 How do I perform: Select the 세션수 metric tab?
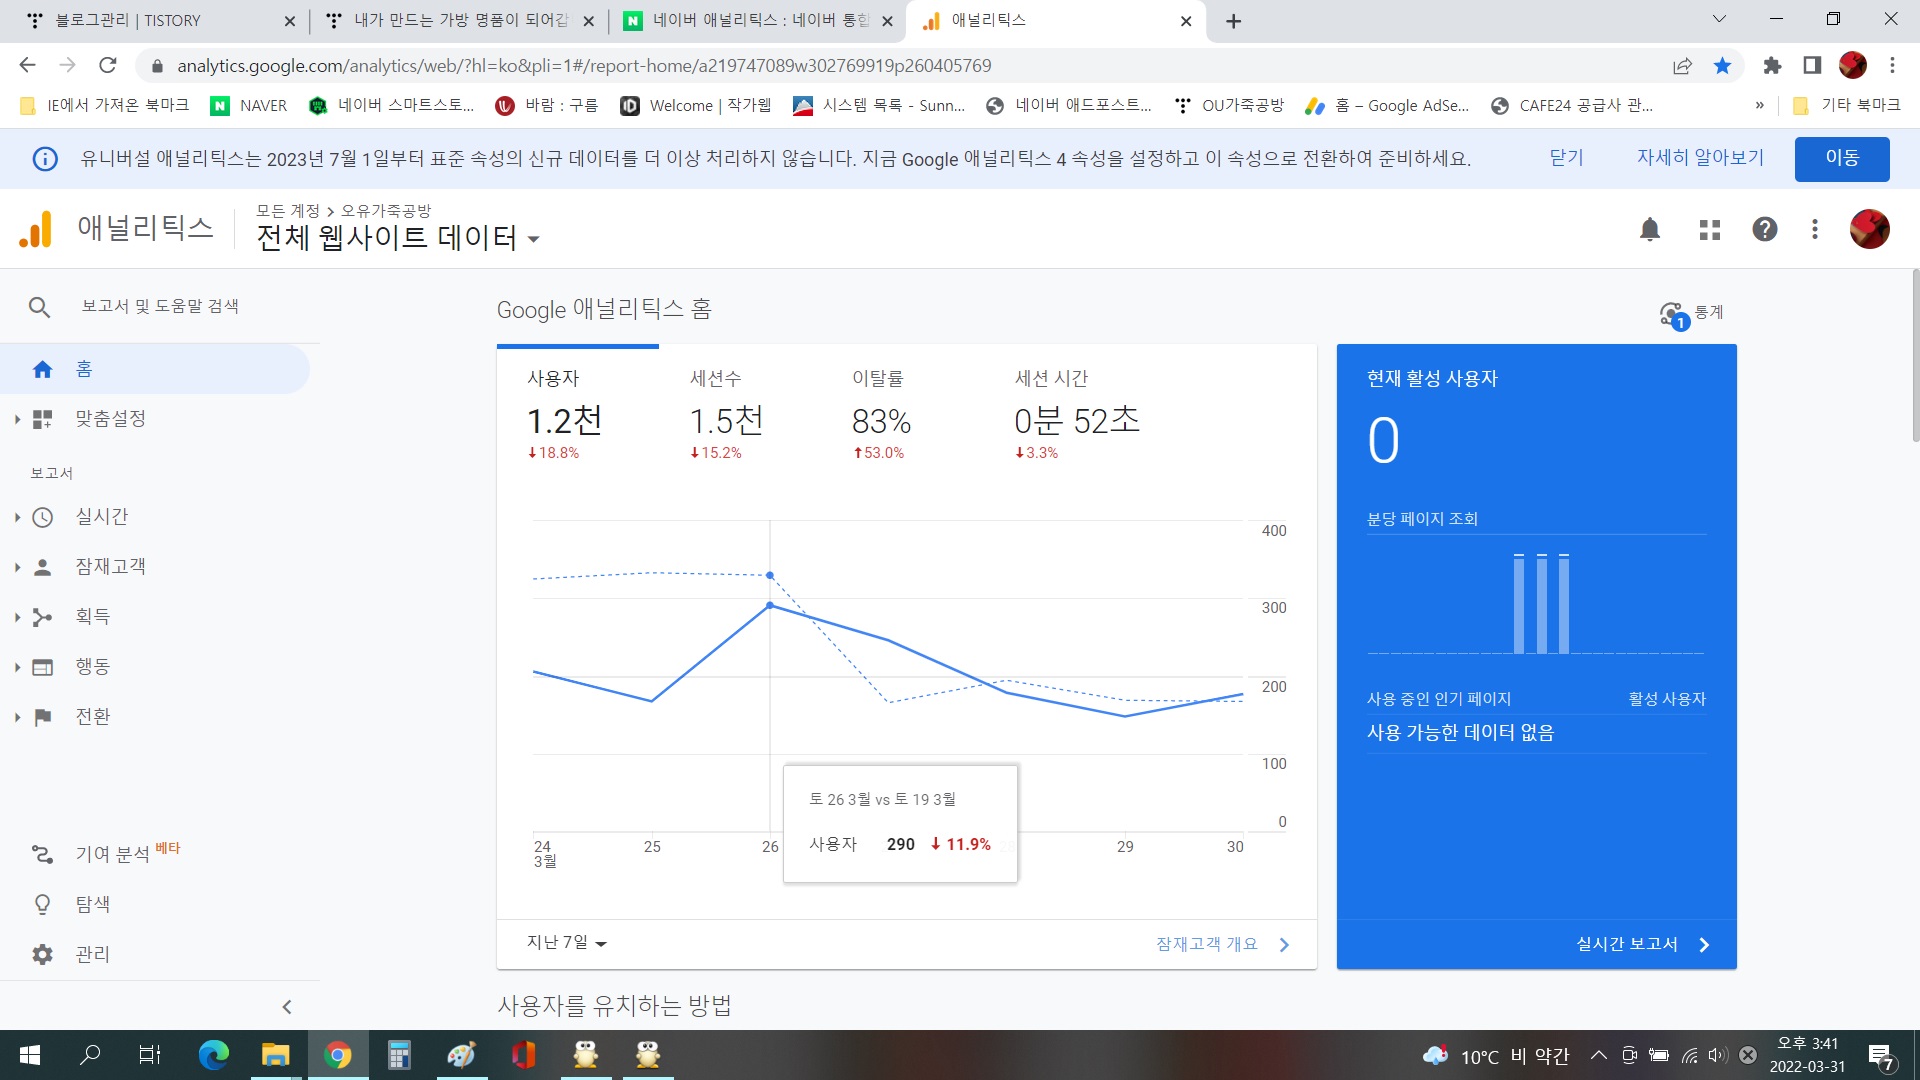pyautogui.click(x=739, y=416)
